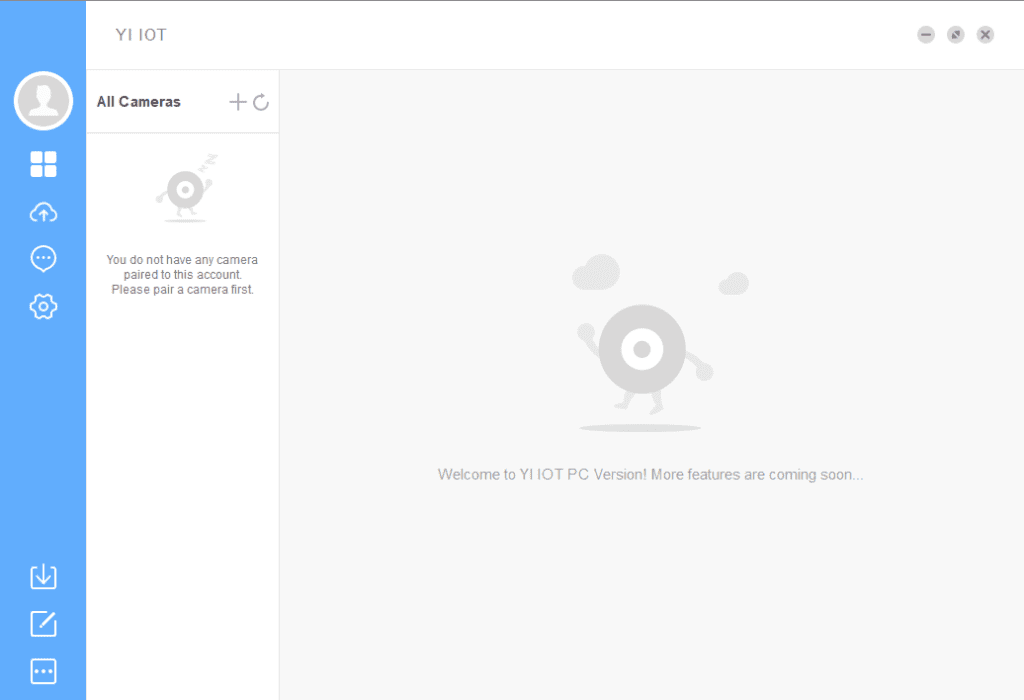Open the downloads icon in sidebar
Image resolution: width=1024 pixels, height=700 pixels.
coord(43,577)
